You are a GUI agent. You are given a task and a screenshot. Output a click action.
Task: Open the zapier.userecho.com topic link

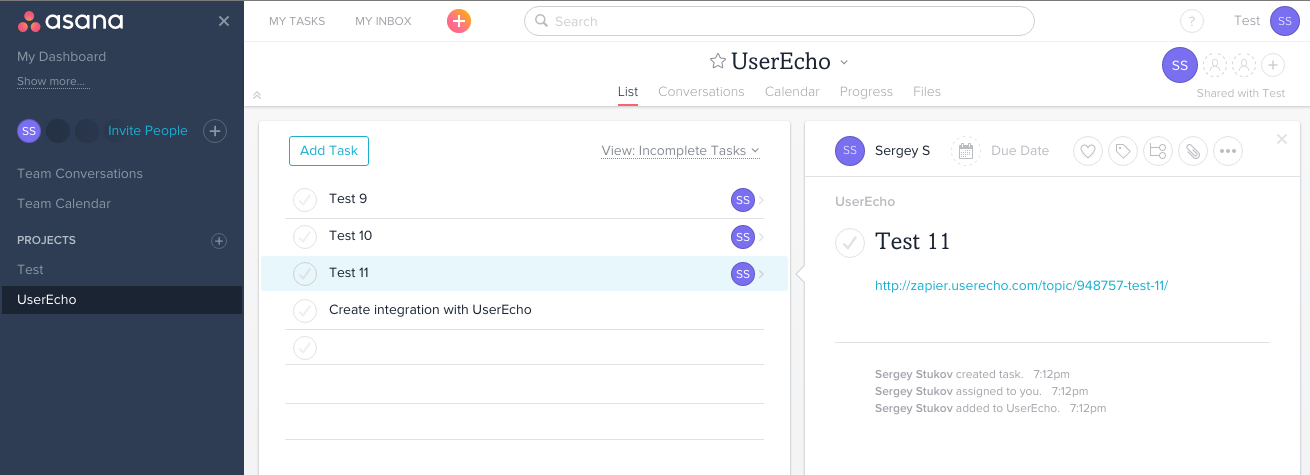point(1021,285)
